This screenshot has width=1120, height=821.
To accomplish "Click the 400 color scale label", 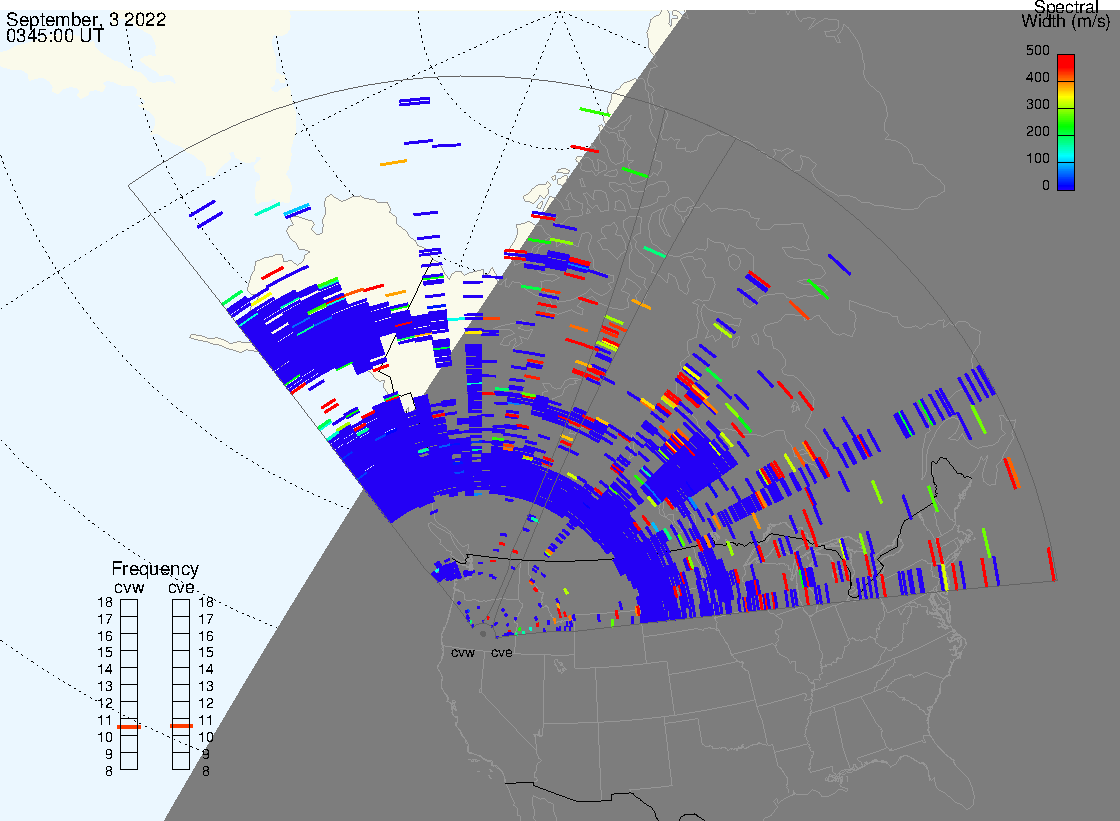I will (1037, 77).
